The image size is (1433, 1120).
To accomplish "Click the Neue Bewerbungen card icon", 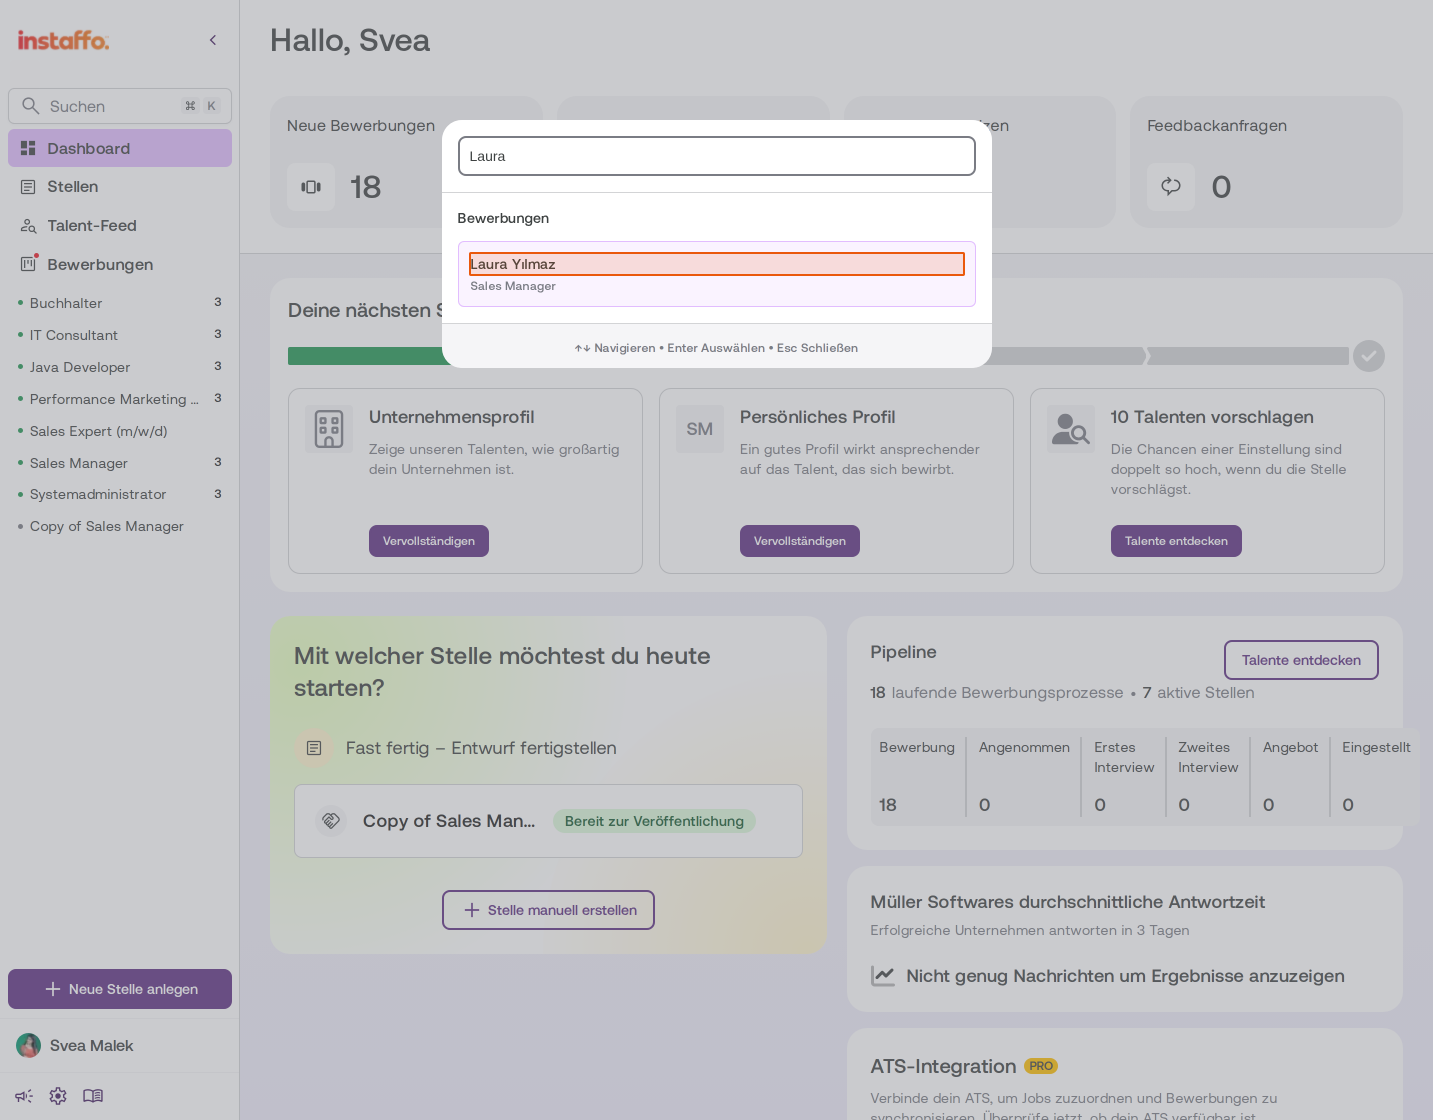I will point(311,187).
